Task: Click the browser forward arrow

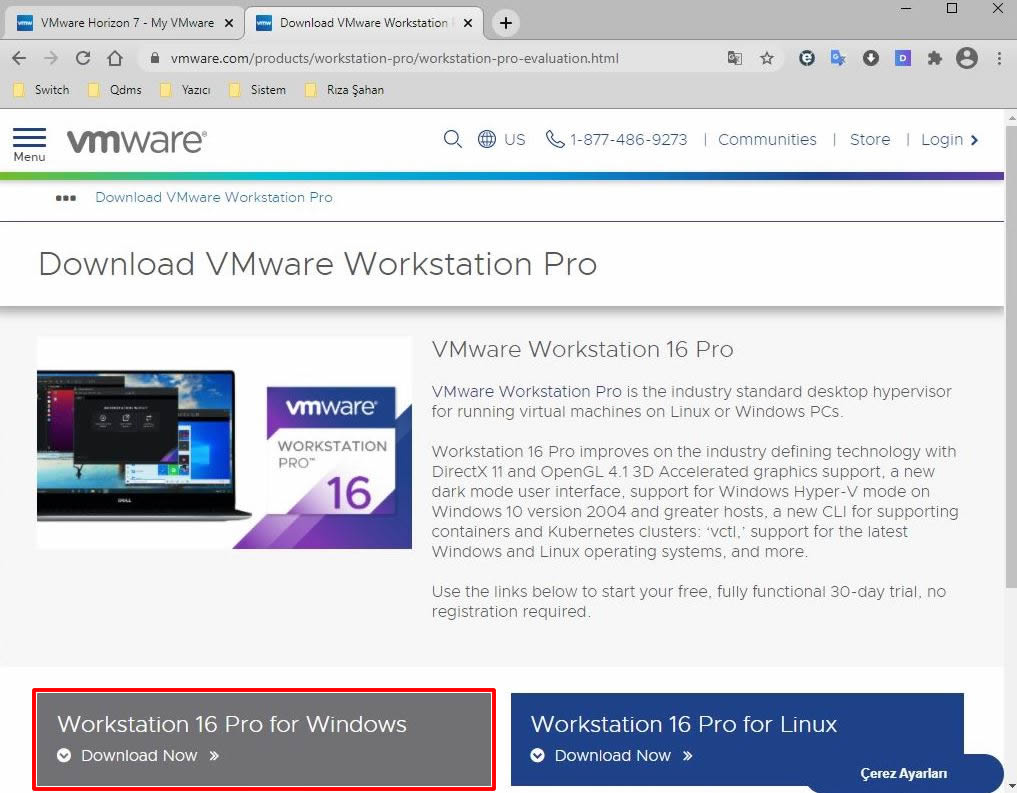Action: tap(51, 58)
